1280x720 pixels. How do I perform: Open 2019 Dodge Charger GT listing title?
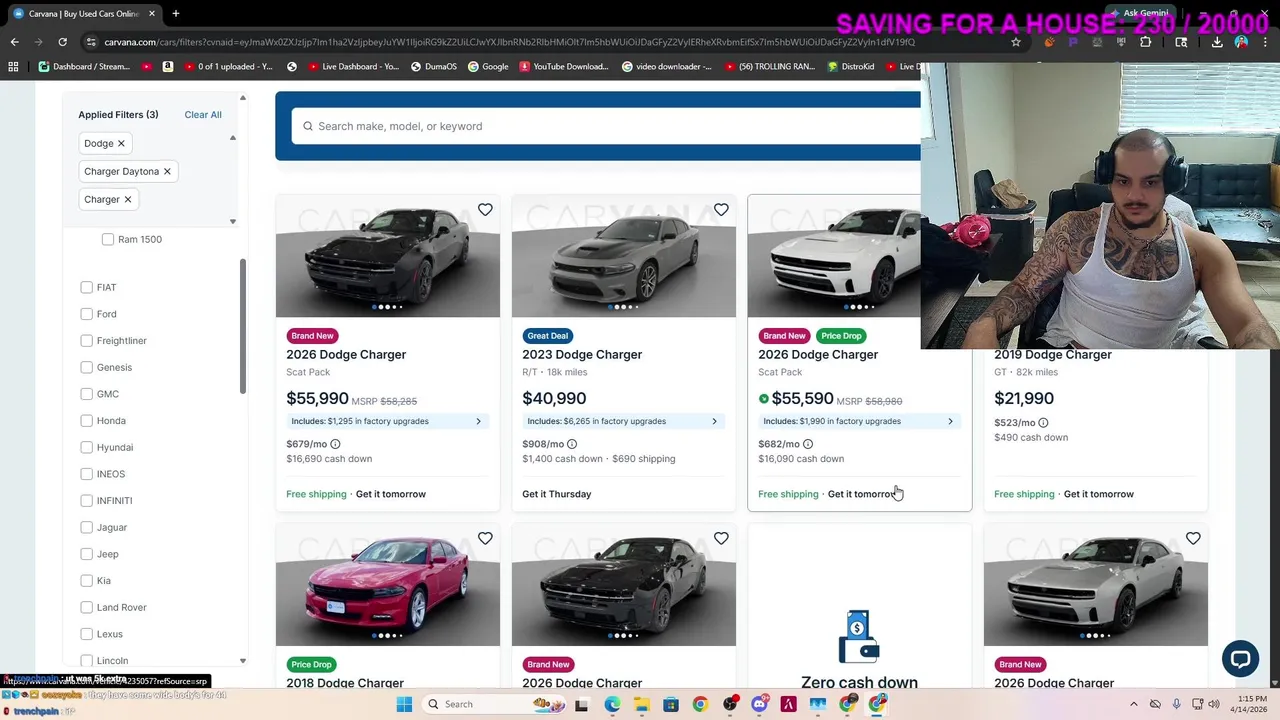point(1053,355)
